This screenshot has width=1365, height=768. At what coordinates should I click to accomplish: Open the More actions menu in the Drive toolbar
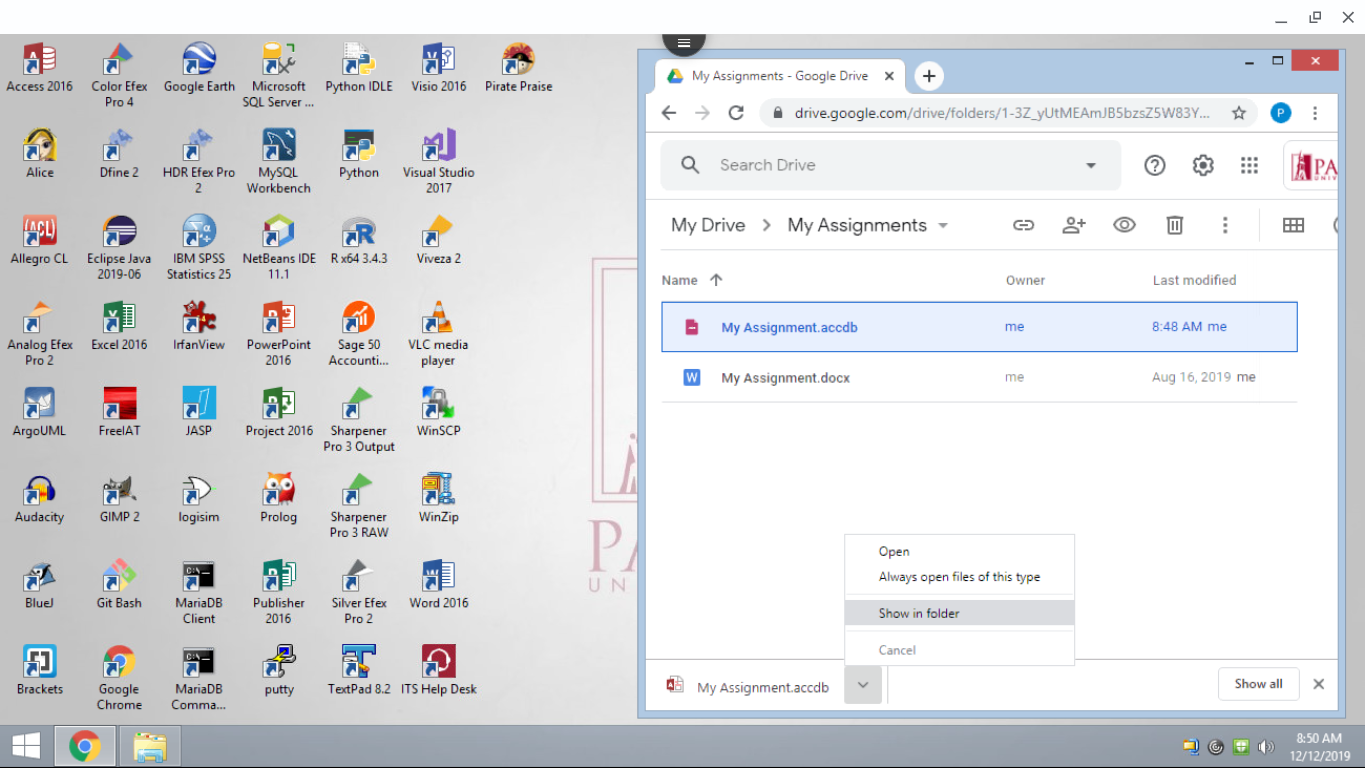(x=1225, y=225)
